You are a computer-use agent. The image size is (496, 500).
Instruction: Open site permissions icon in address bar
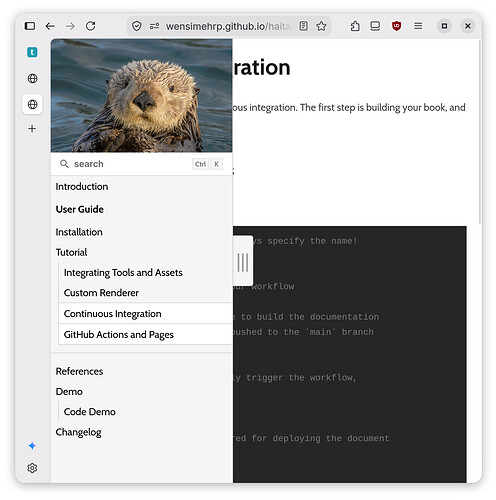pos(154,26)
